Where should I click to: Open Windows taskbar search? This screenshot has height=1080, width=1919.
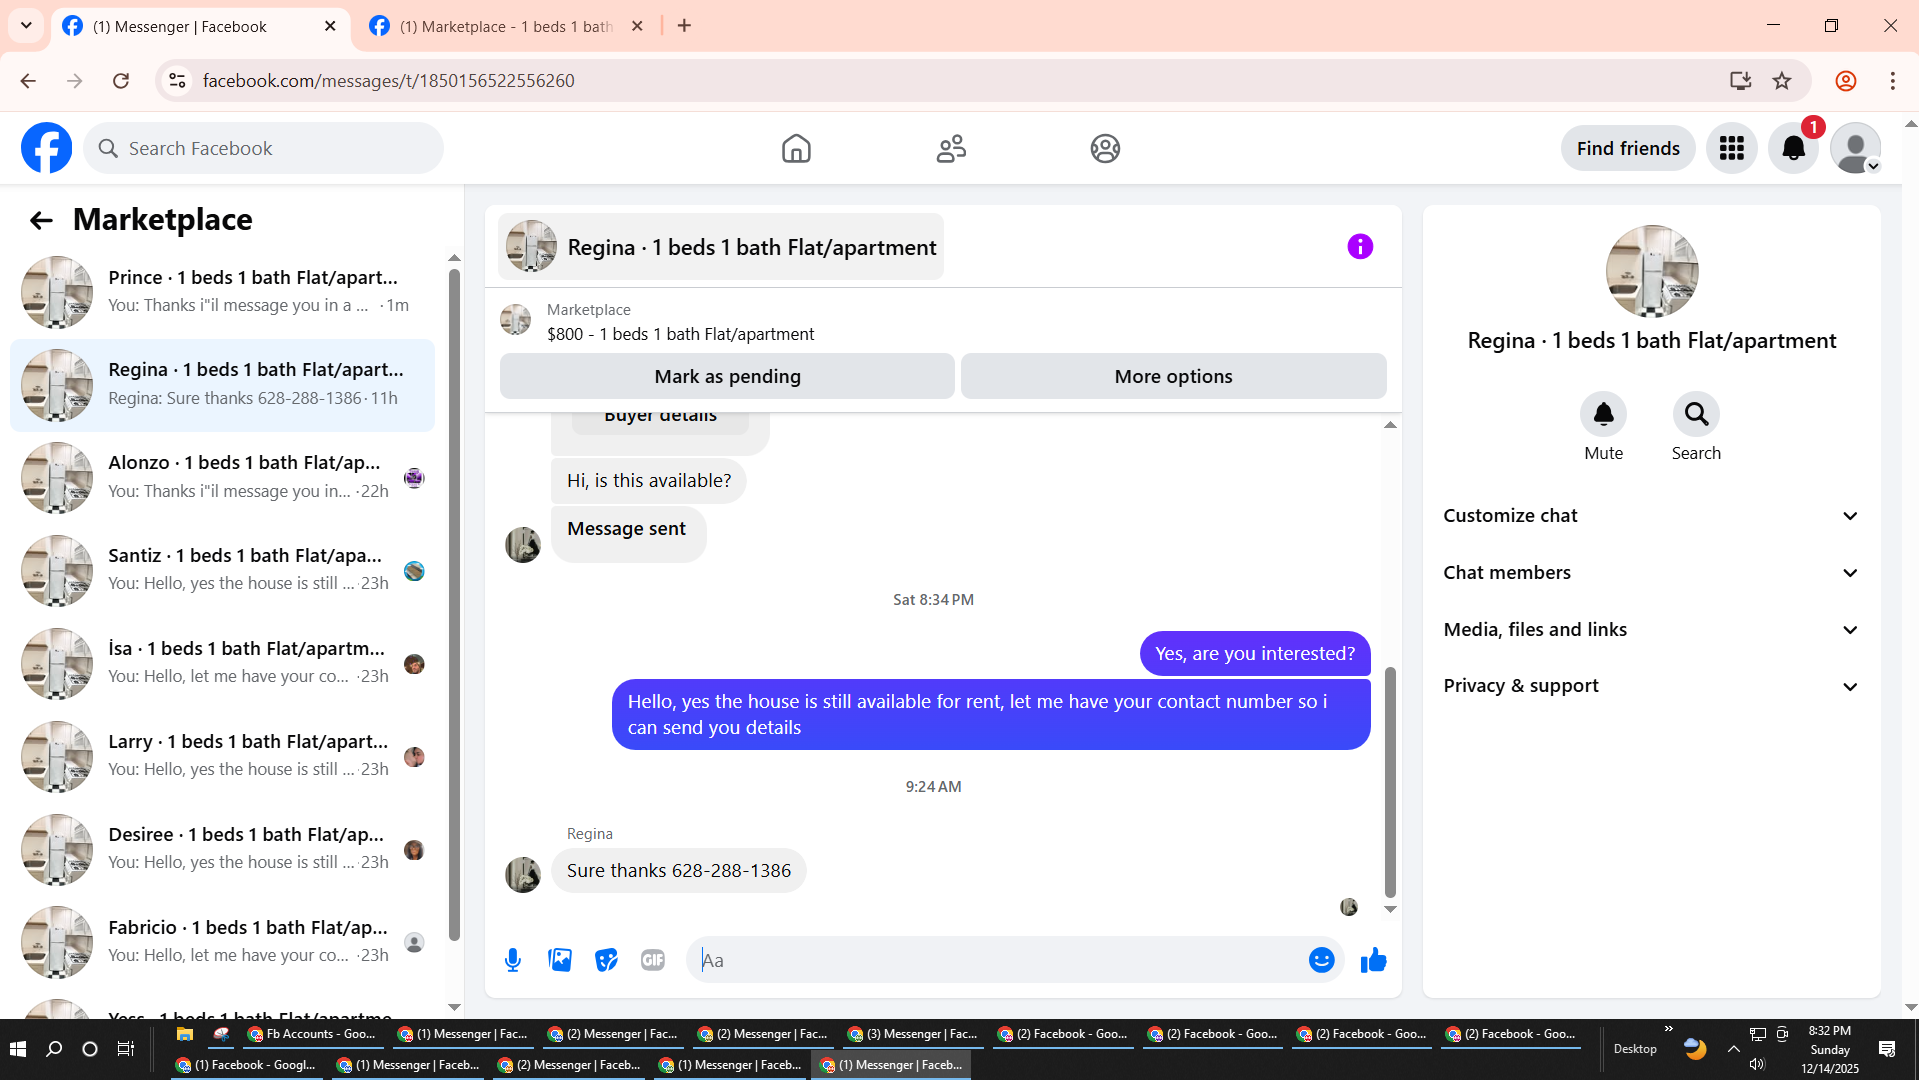click(x=54, y=1049)
